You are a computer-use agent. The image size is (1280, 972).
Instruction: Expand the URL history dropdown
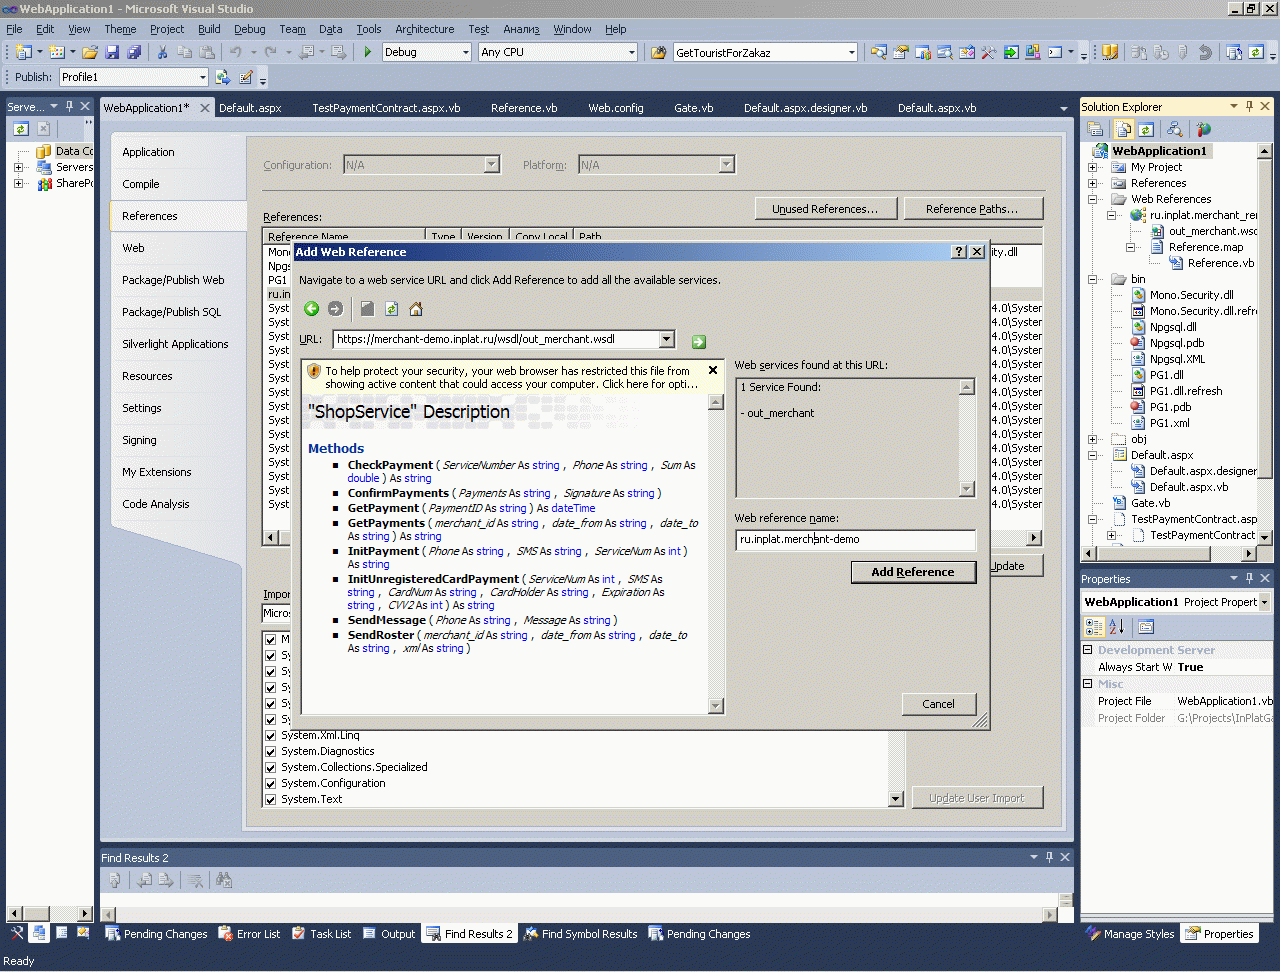tap(667, 340)
